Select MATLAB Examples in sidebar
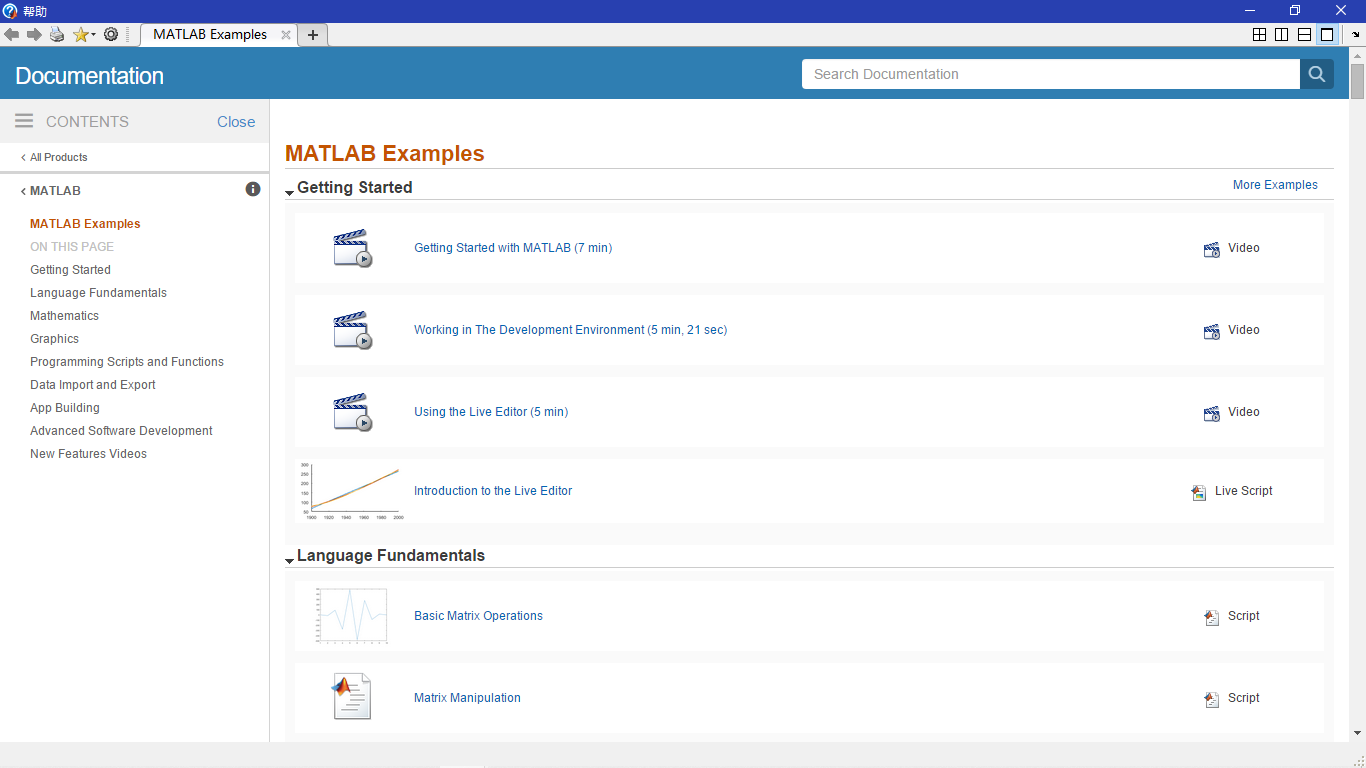Screen dimensions: 1366x768 (85, 224)
